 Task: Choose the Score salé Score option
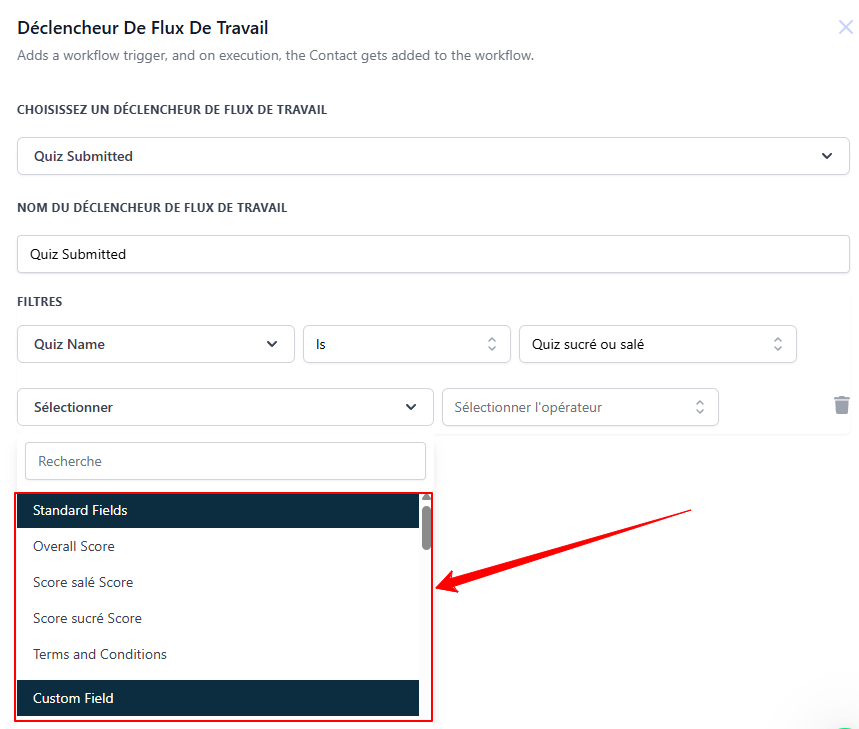218,582
